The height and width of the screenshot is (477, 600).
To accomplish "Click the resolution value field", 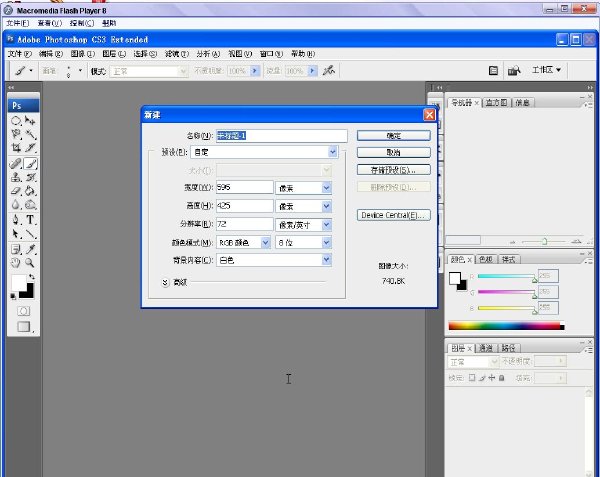I will point(245,224).
